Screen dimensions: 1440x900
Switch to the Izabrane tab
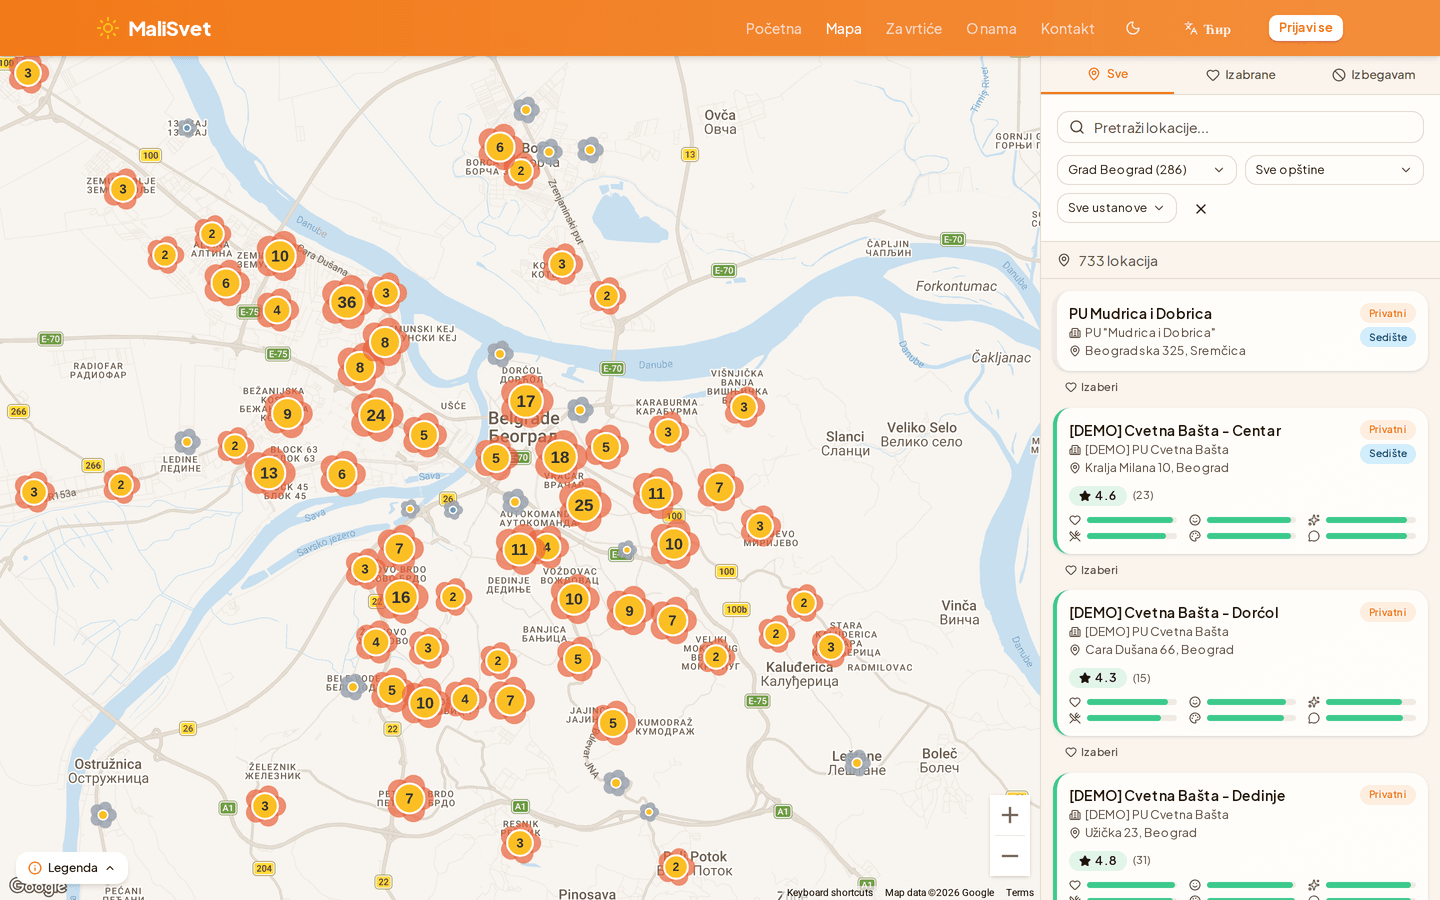click(1240, 75)
